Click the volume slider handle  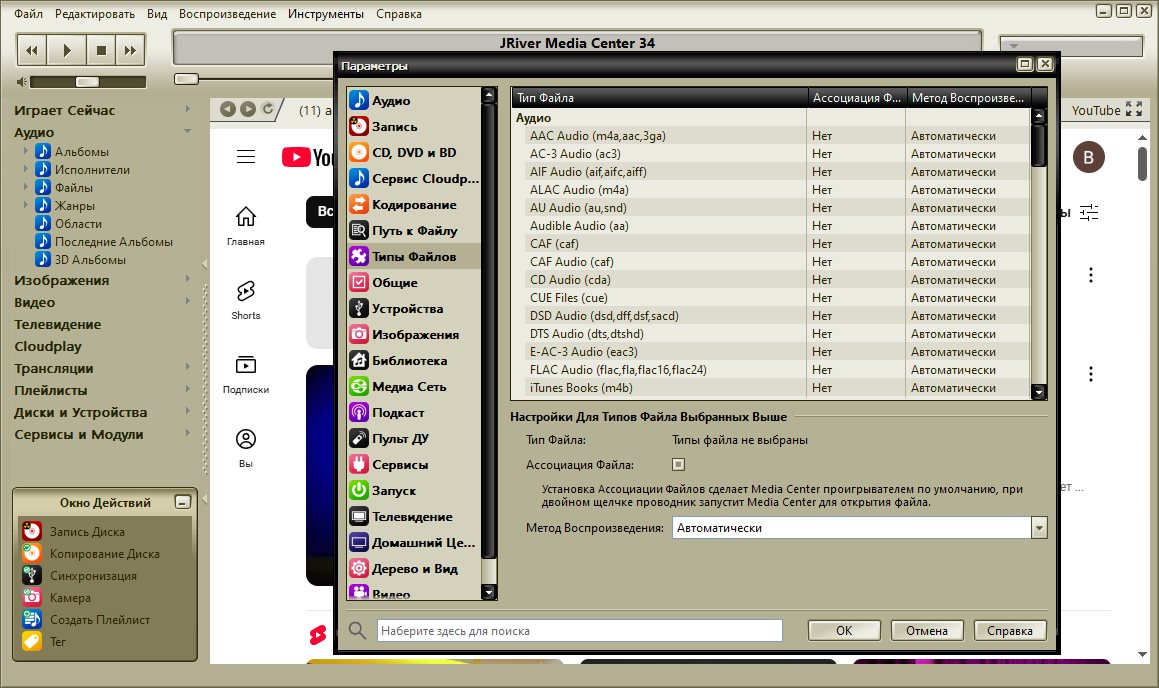click(87, 81)
